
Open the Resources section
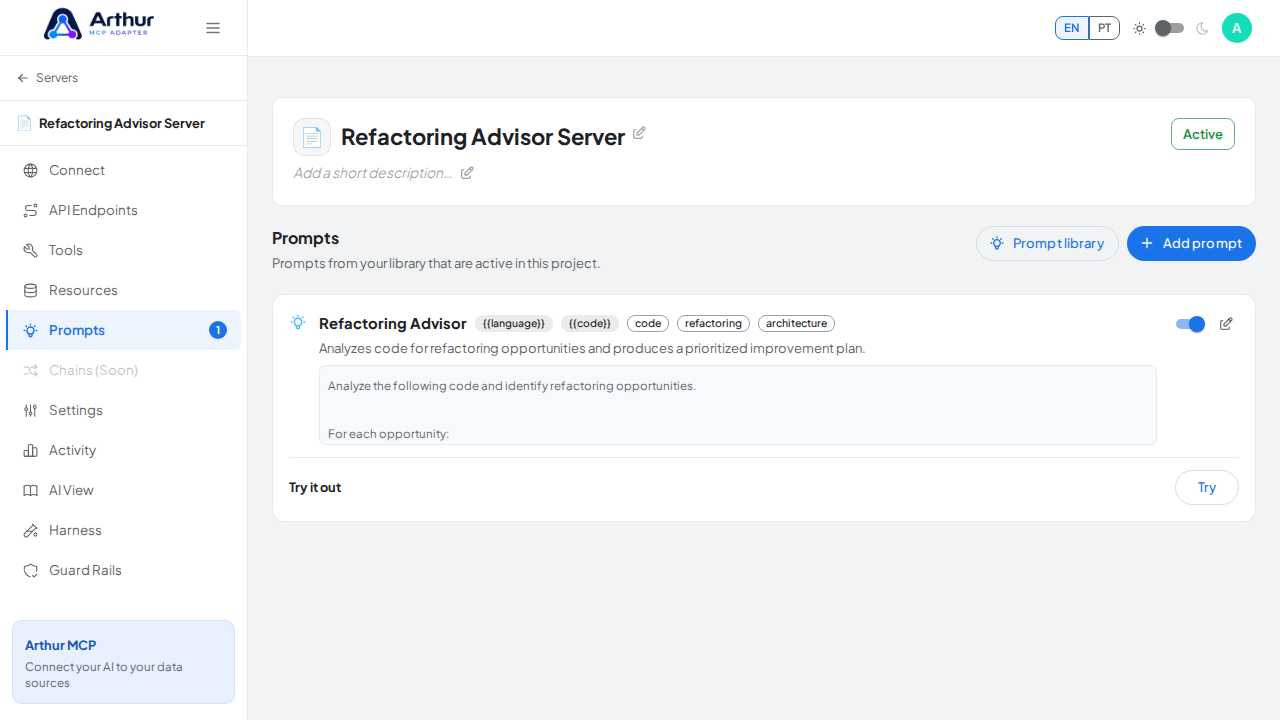123,290
